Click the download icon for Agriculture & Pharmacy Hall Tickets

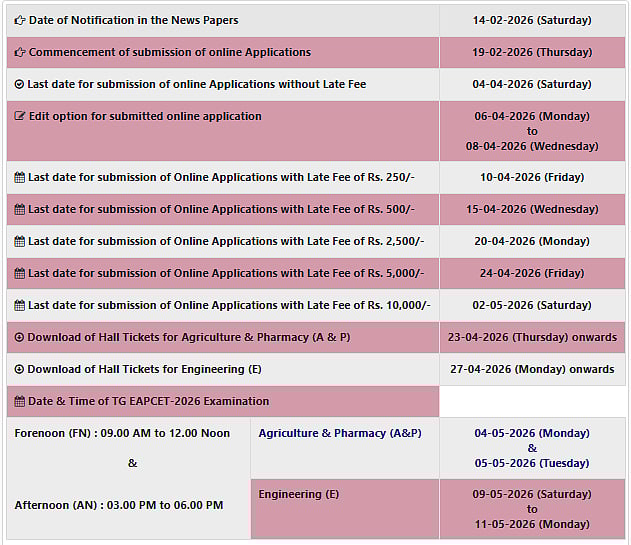(19, 338)
